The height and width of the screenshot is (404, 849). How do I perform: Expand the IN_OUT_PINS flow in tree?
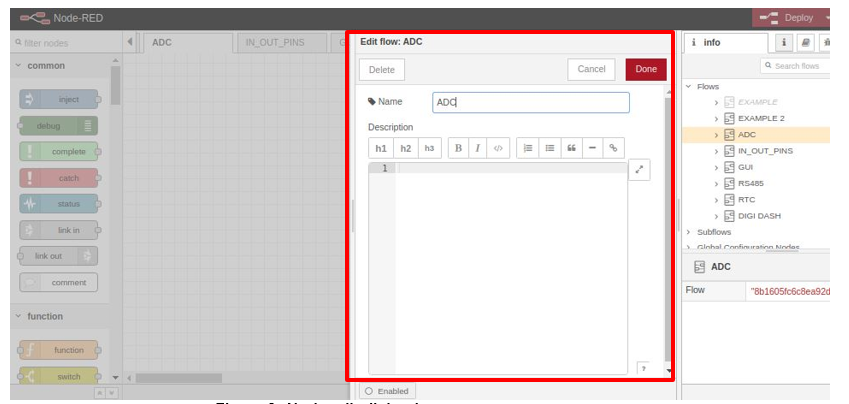tap(716, 151)
